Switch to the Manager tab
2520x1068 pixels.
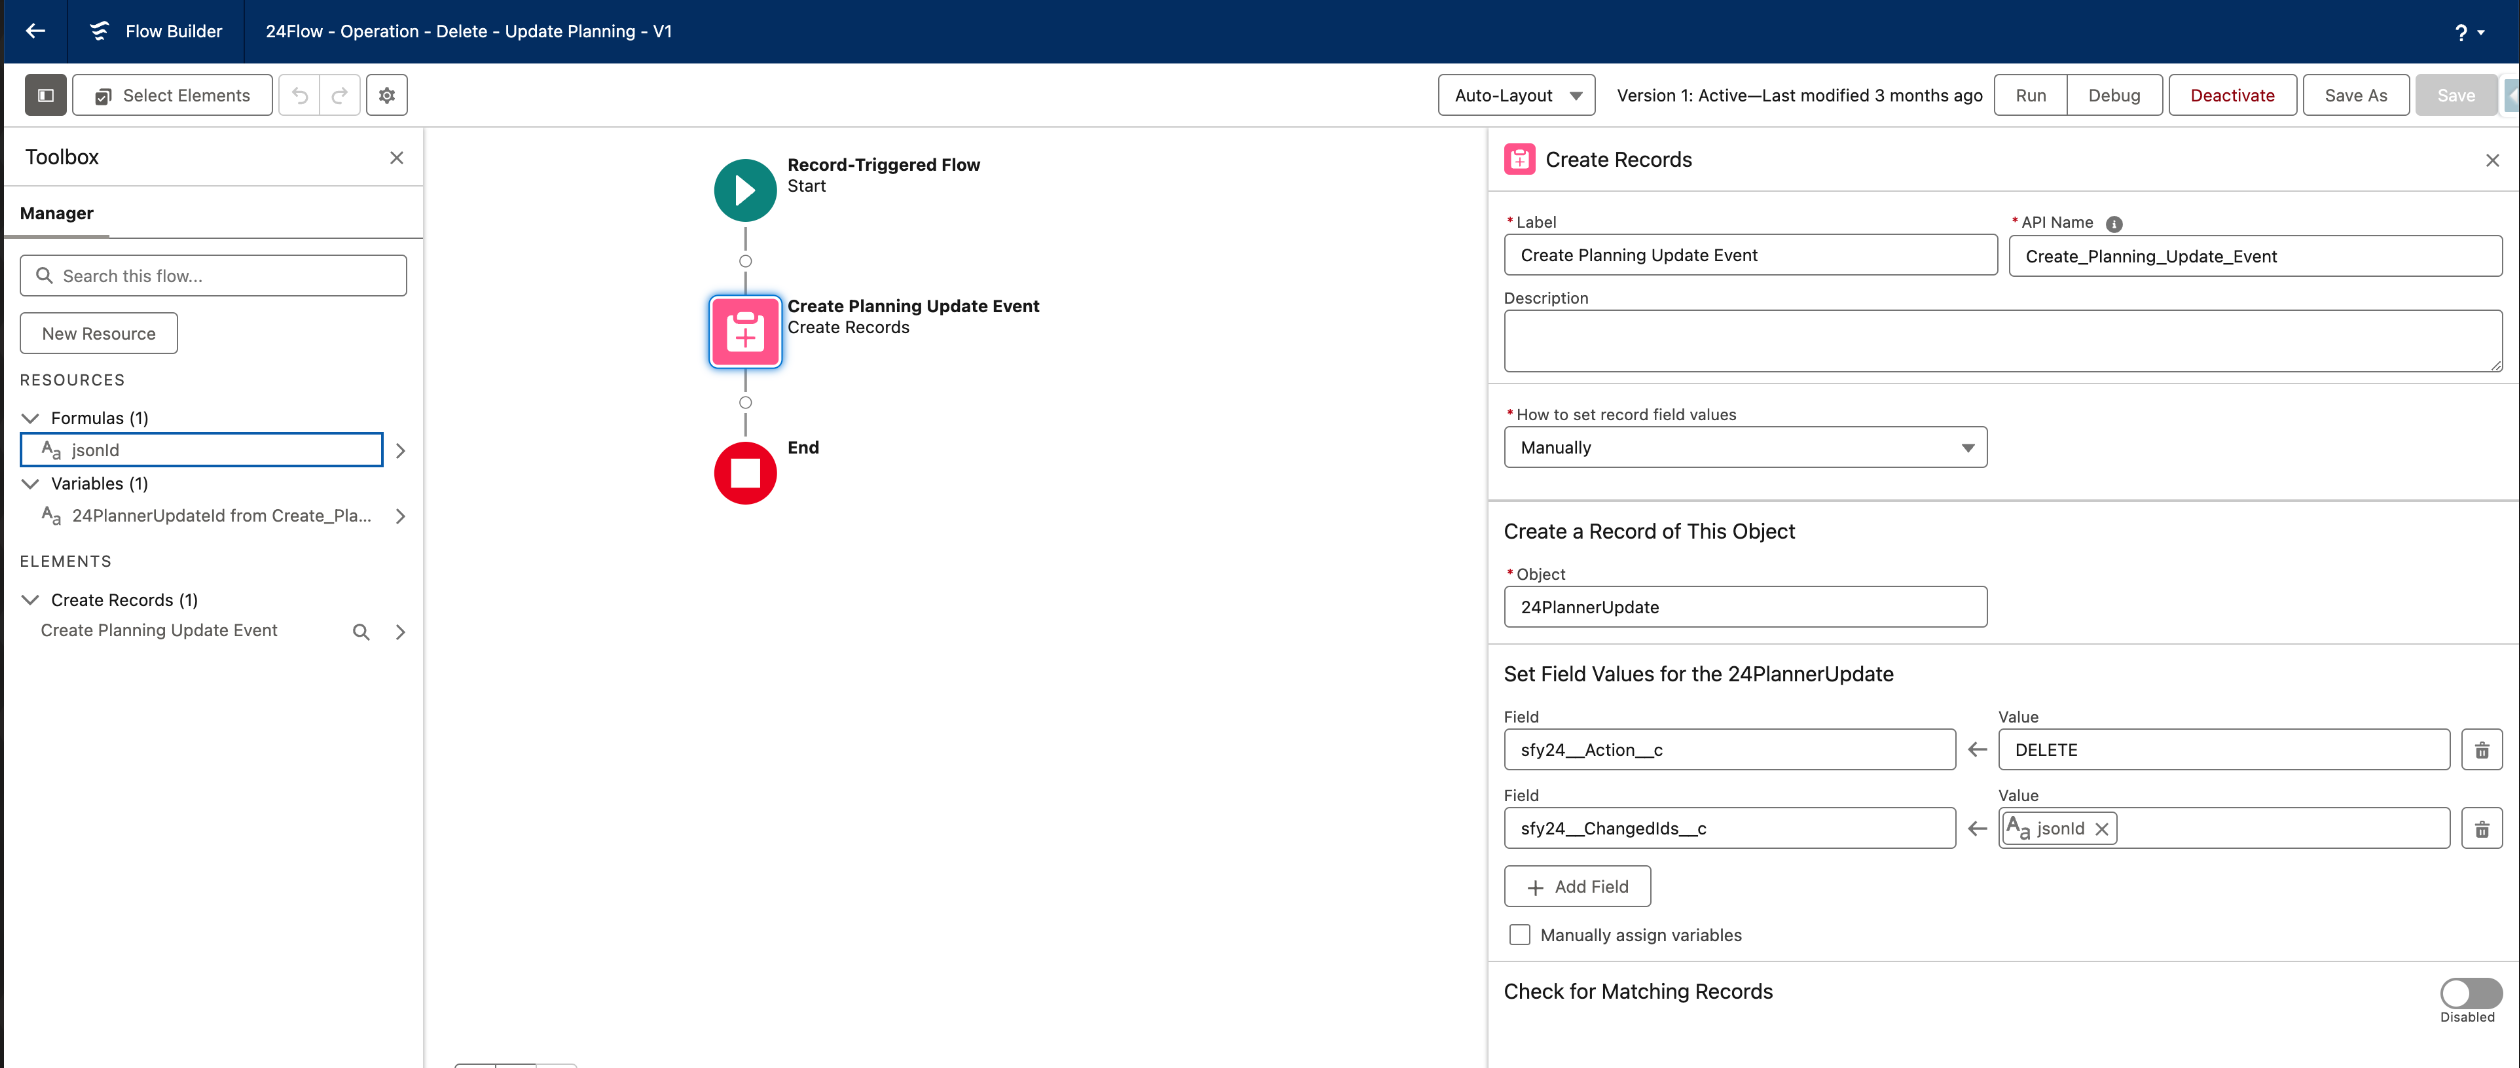pyautogui.click(x=57, y=213)
